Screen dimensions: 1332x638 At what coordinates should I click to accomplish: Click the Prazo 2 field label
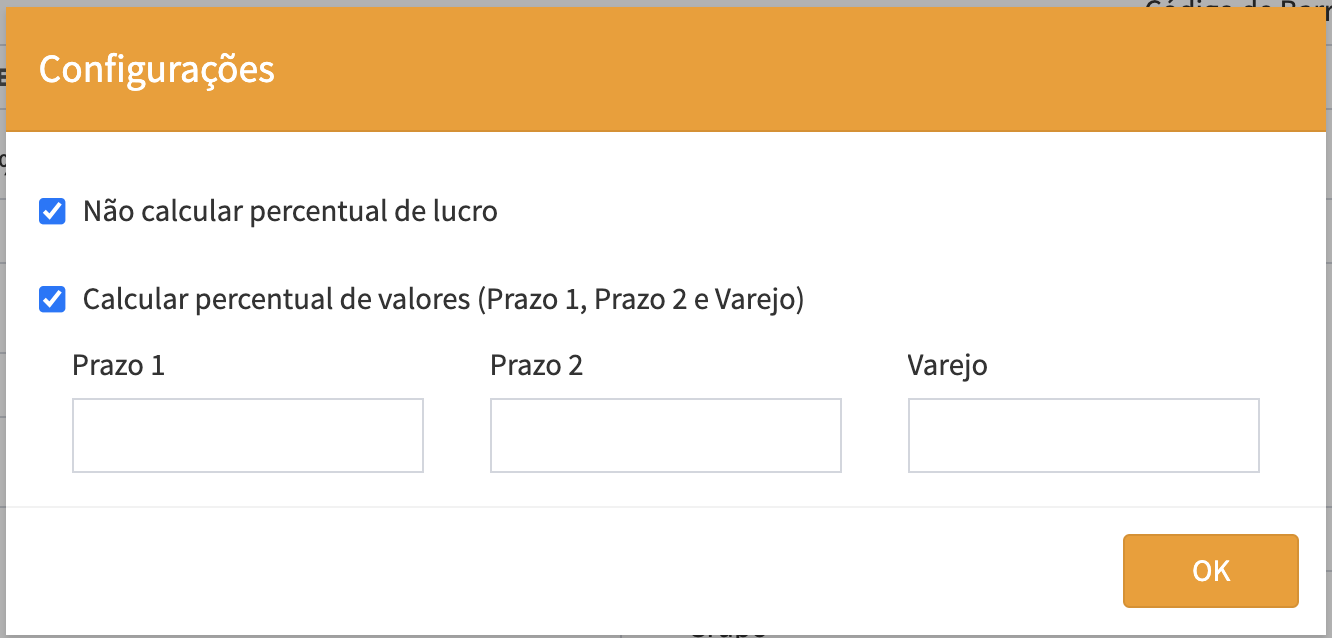coord(536,365)
